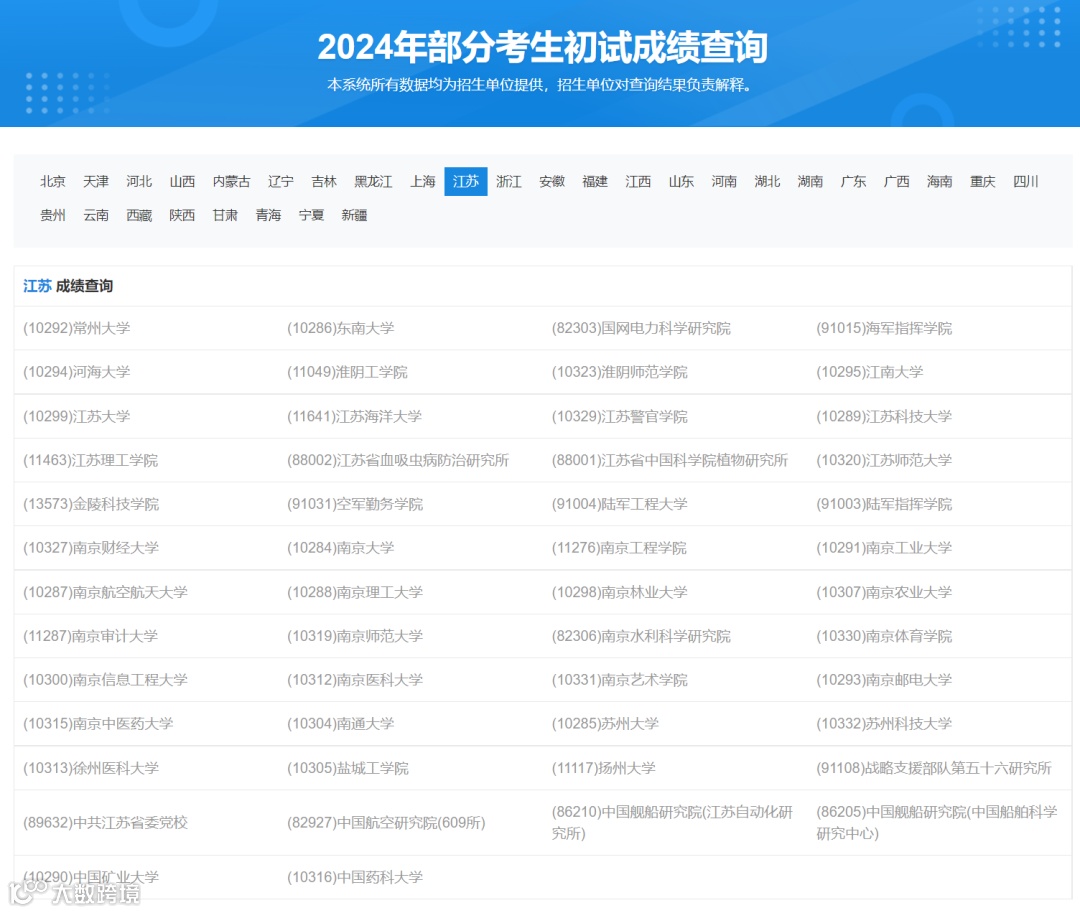Open (10292)常州大学 score query

coord(76,328)
